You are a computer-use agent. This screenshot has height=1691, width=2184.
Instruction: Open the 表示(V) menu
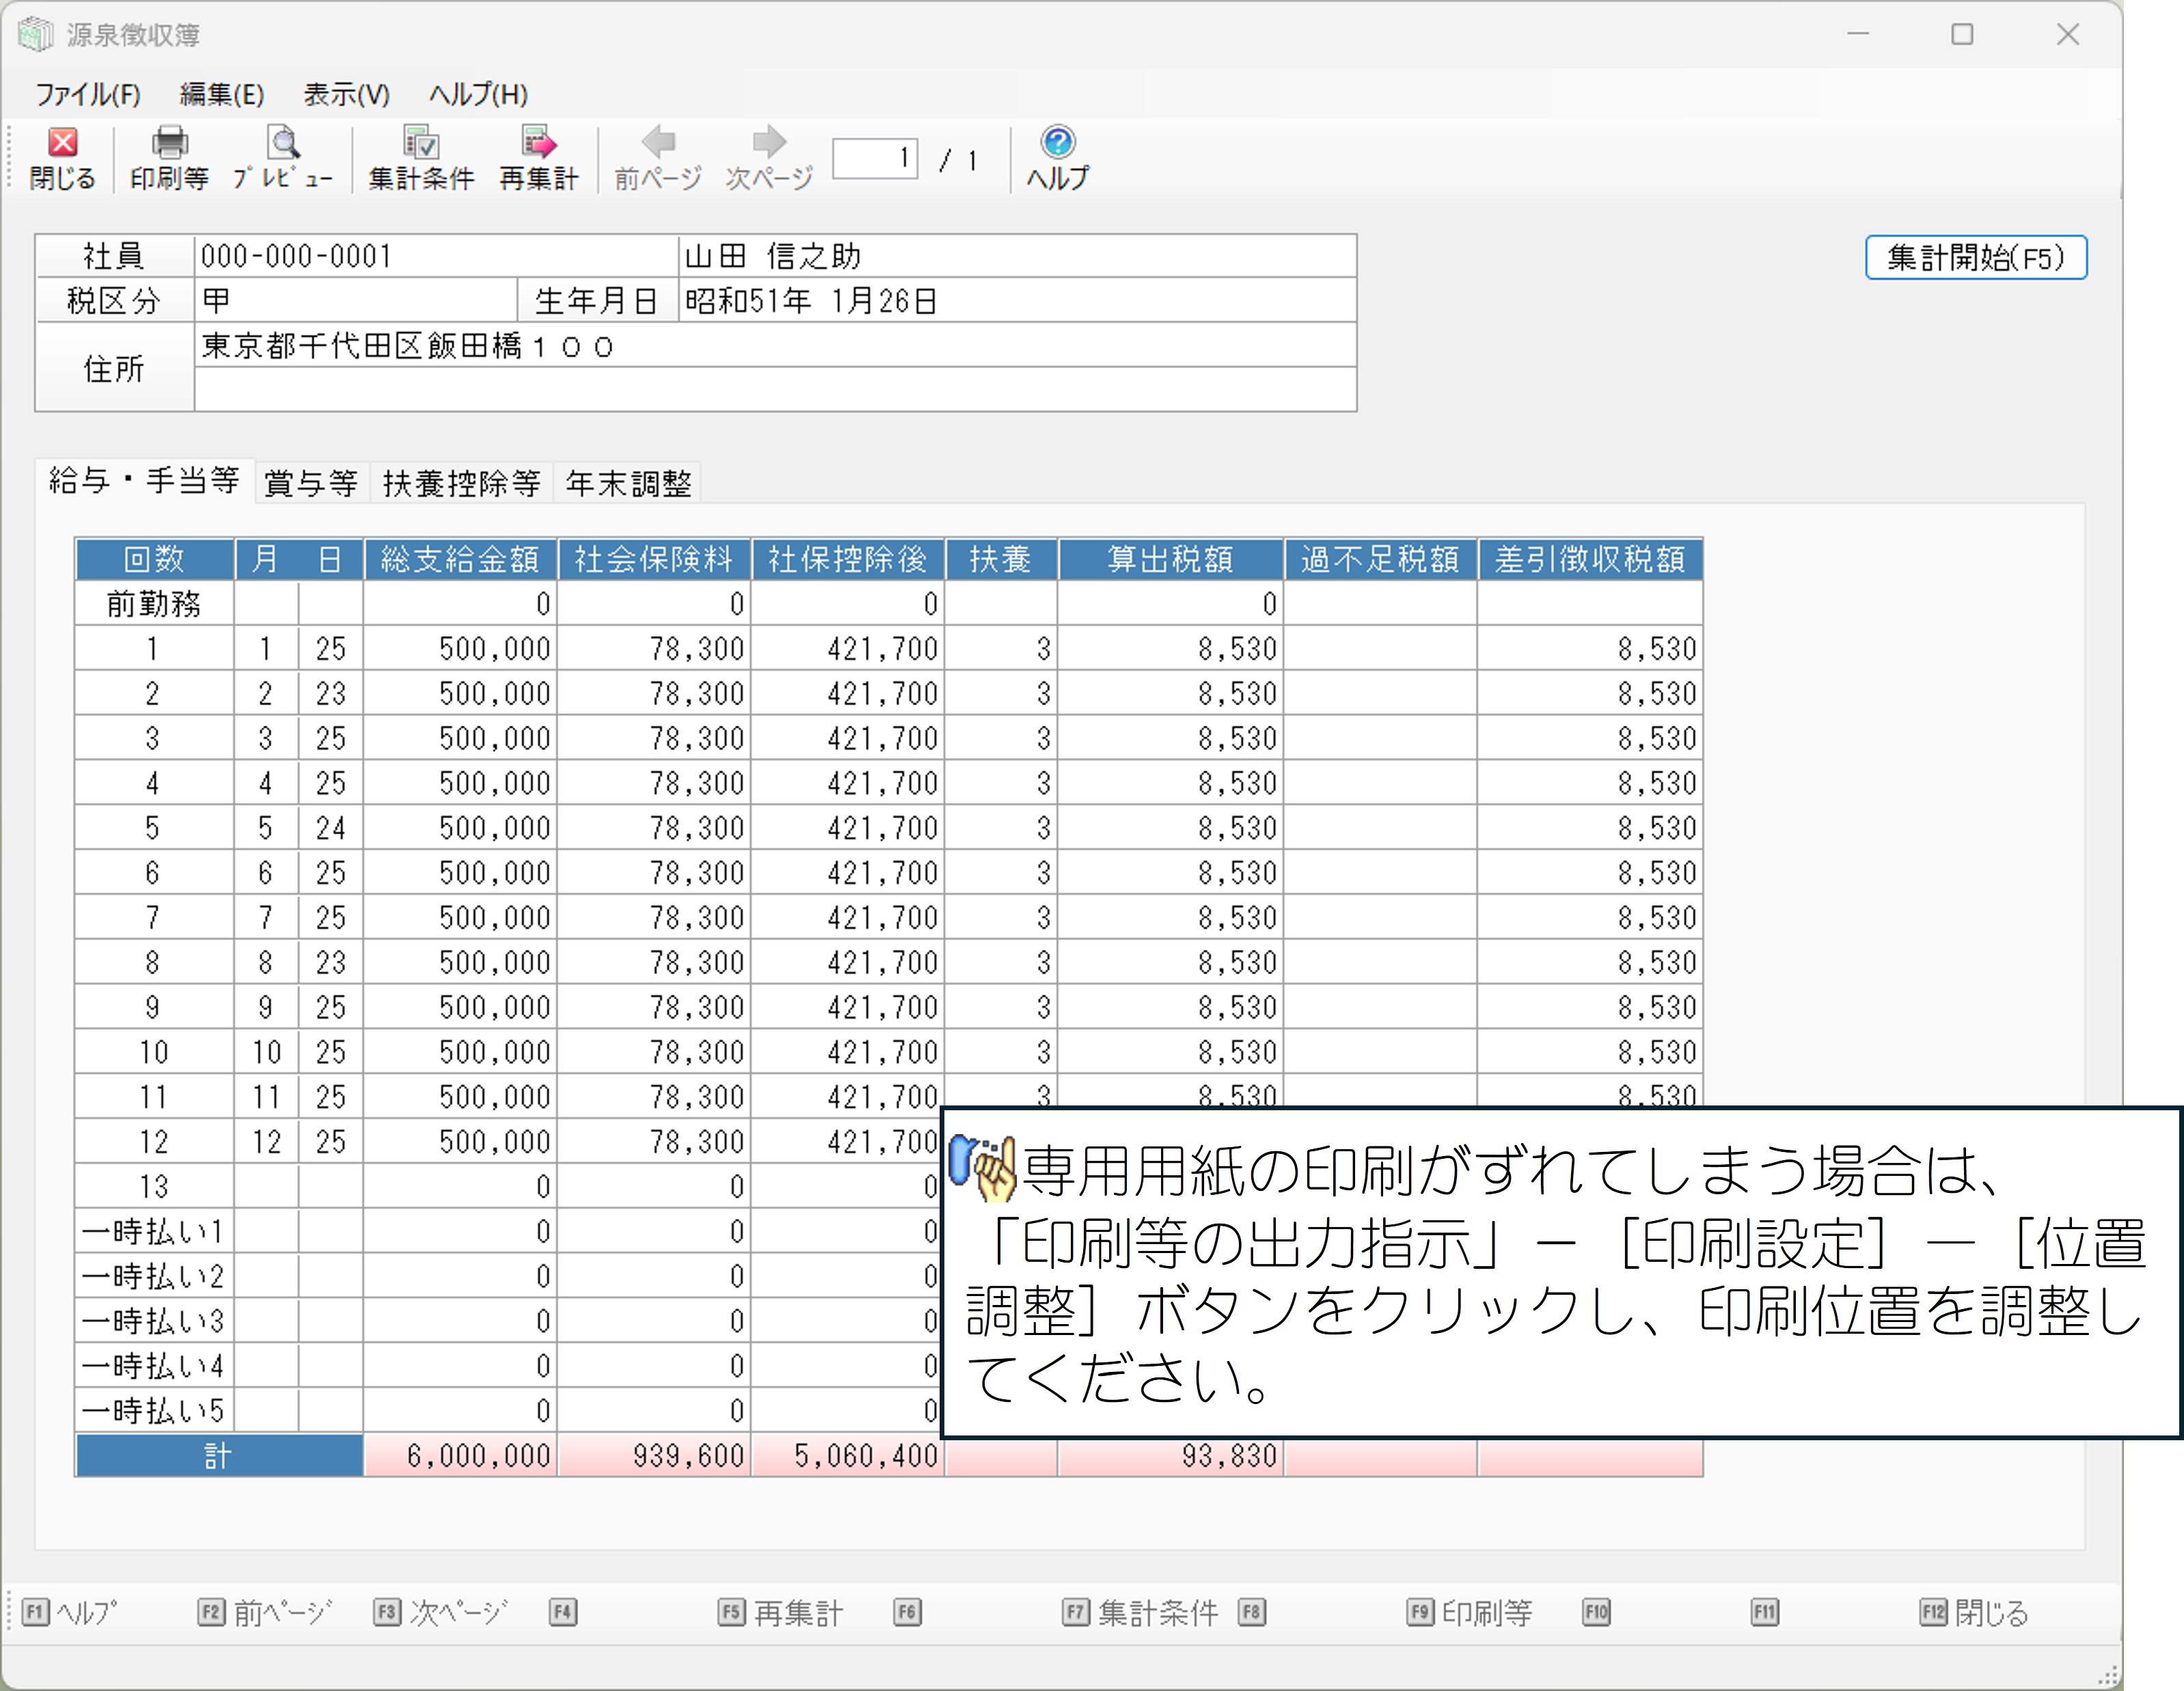point(346,94)
